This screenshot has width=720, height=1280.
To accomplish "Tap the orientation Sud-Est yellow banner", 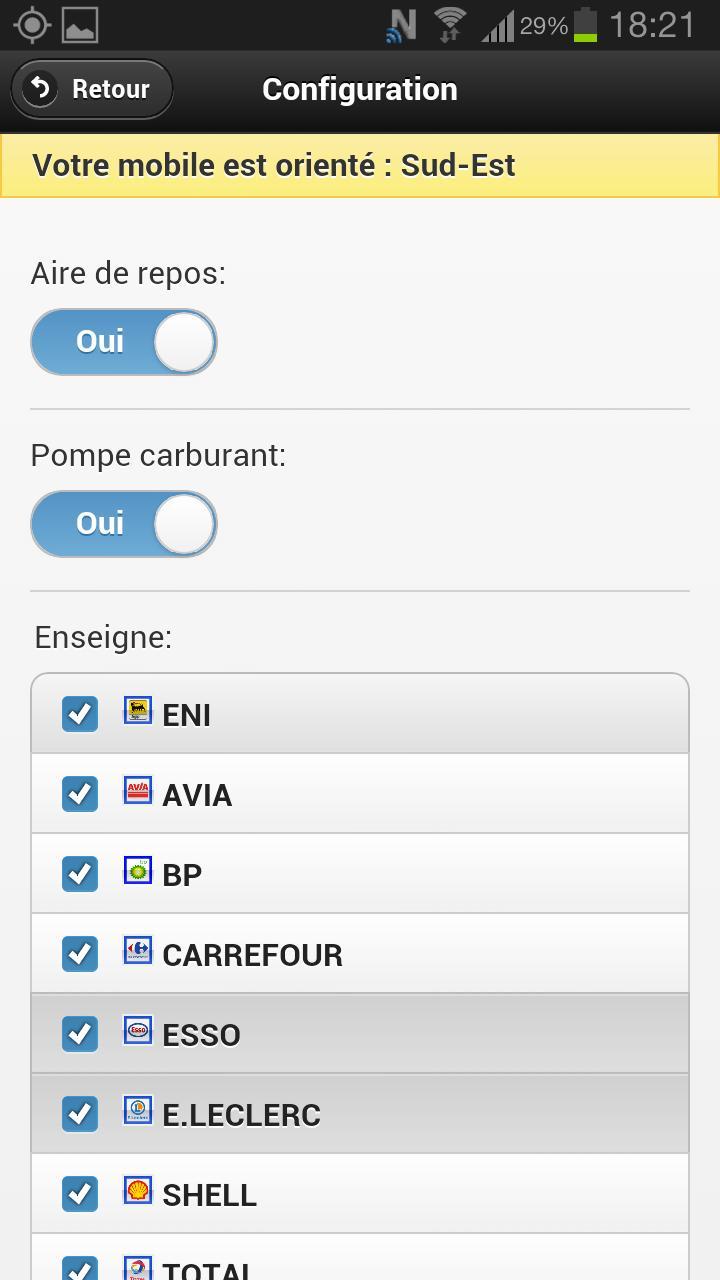I will coord(360,166).
